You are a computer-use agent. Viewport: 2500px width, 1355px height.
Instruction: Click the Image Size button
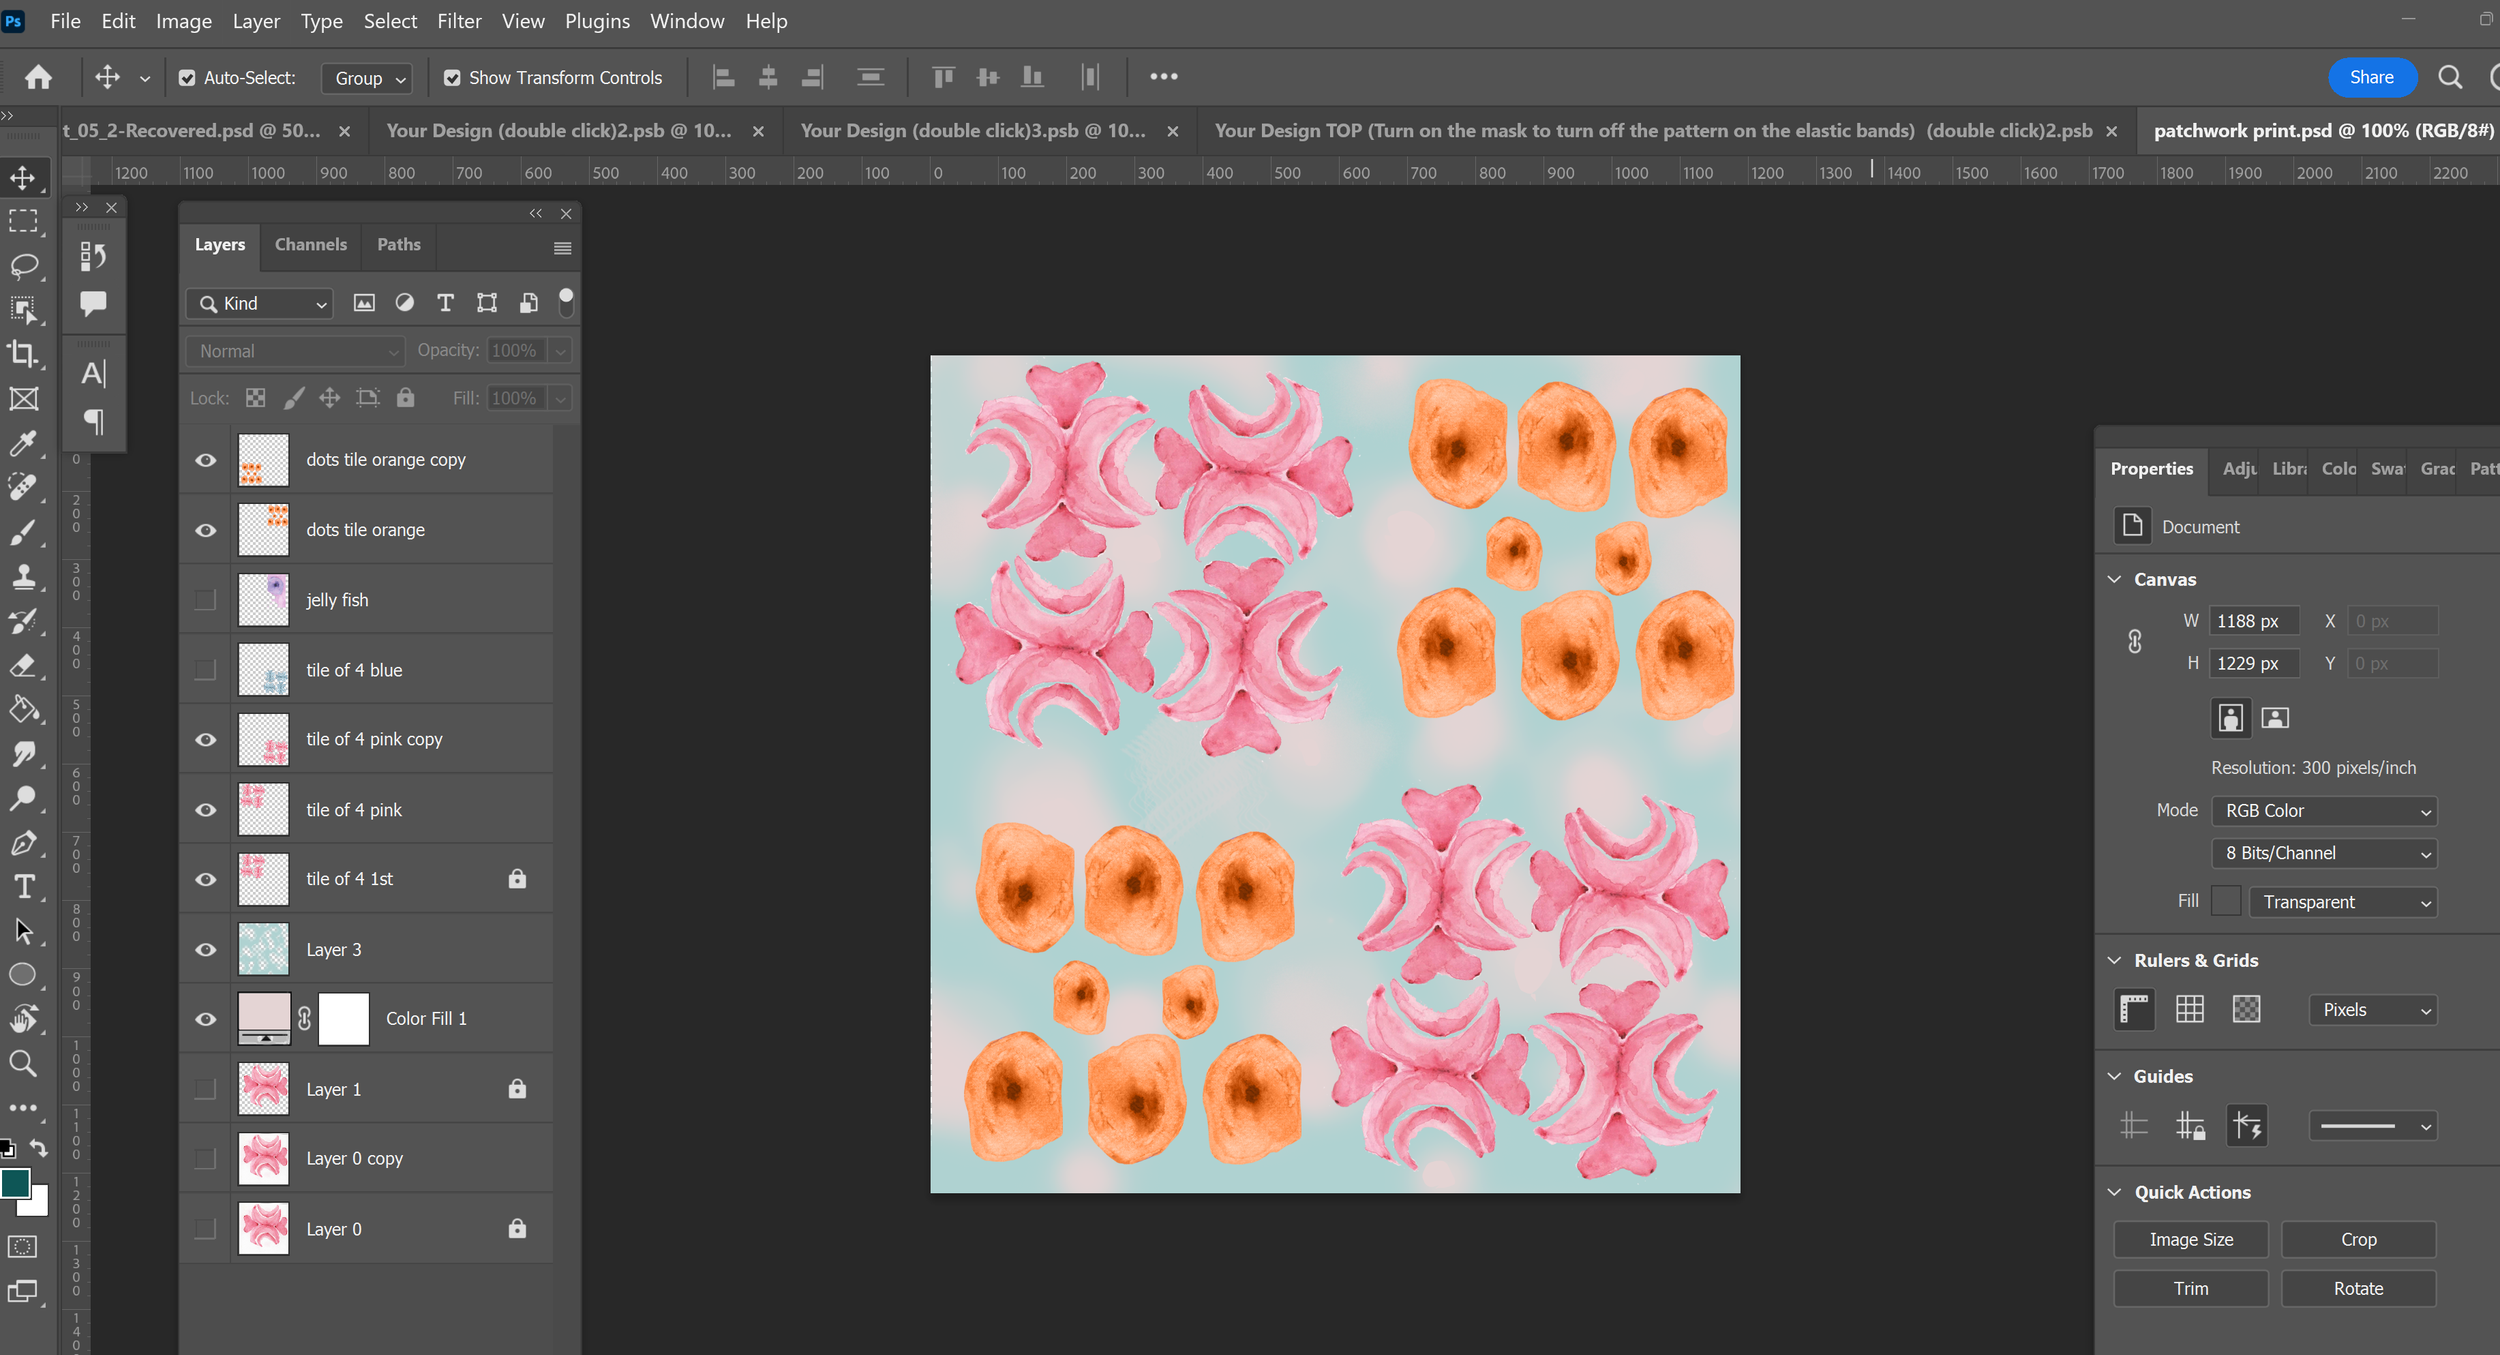(x=2190, y=1239)
